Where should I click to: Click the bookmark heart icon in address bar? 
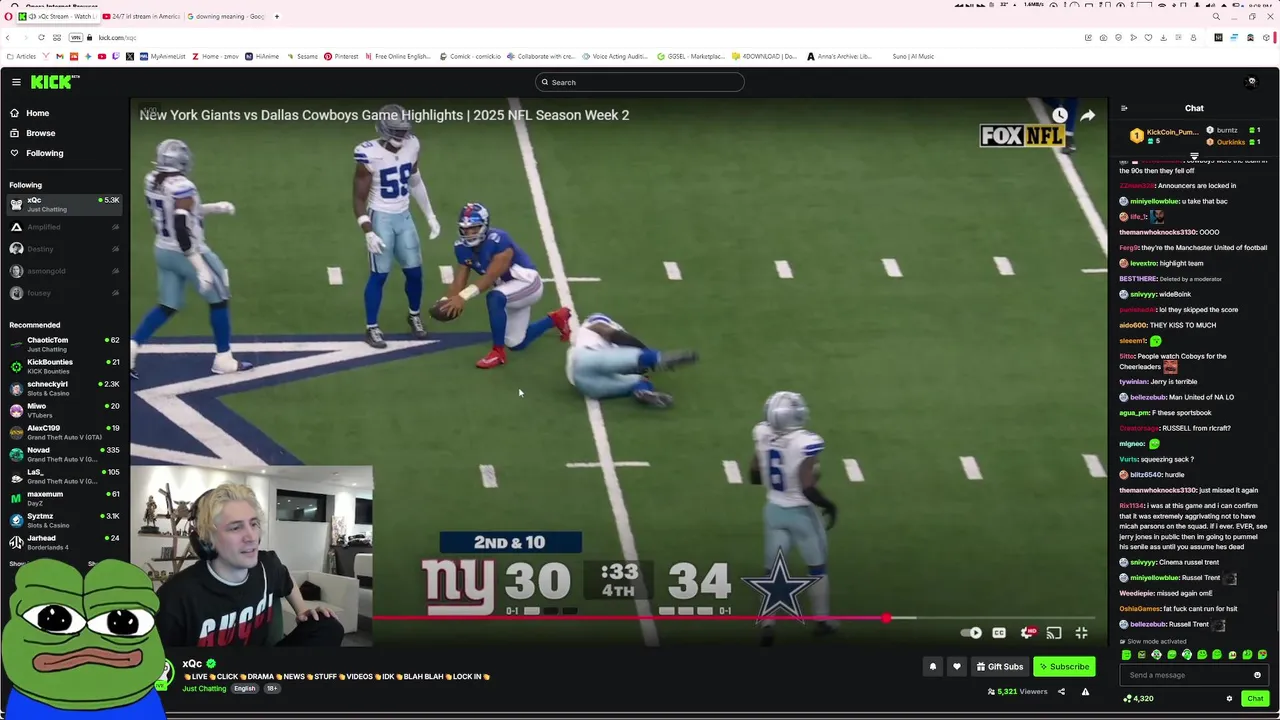1148,38
